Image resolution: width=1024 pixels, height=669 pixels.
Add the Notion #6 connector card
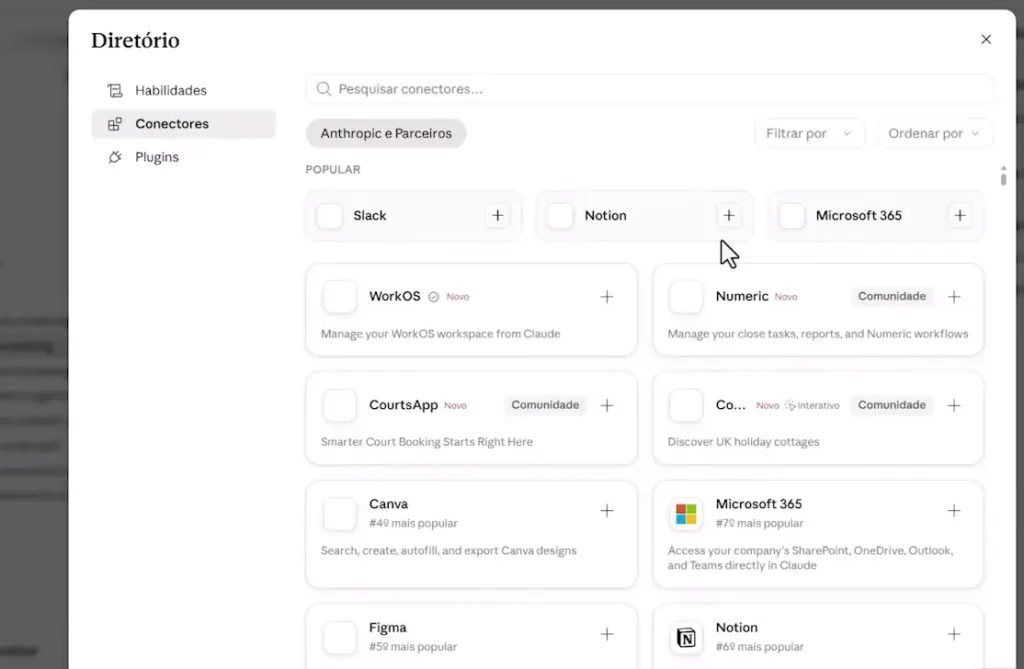(954, 634)
